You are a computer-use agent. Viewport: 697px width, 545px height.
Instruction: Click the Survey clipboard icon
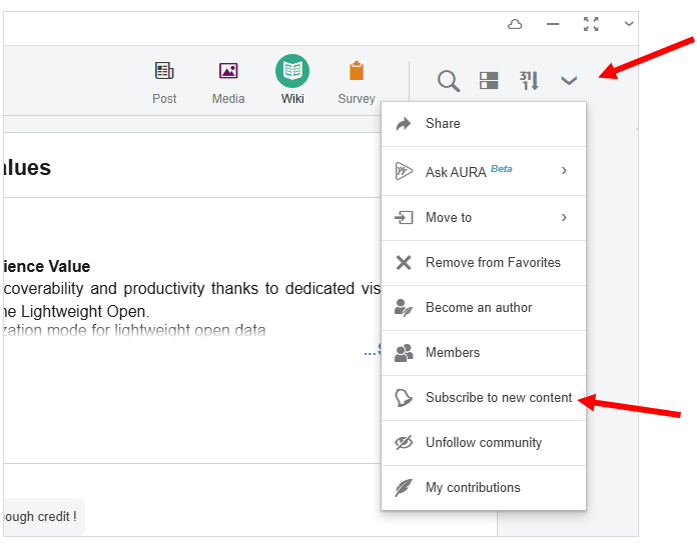(x=356, y=72)
